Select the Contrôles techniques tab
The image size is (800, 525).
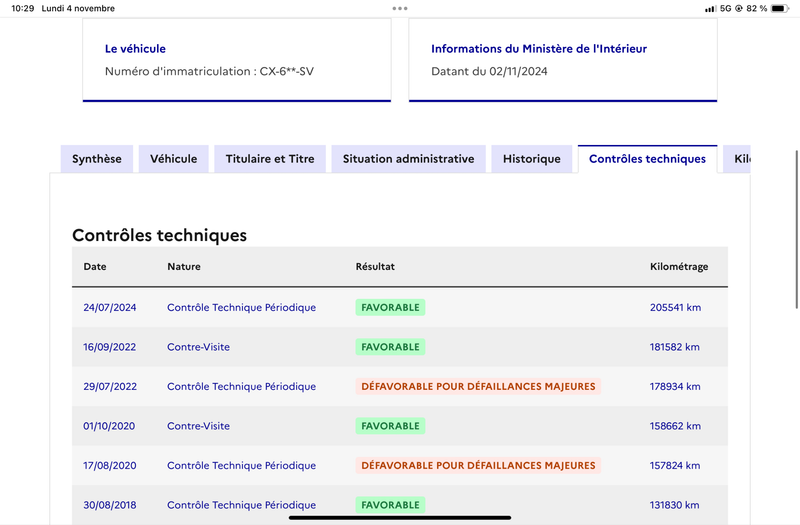pyautogui.click(x=647, y=159)
